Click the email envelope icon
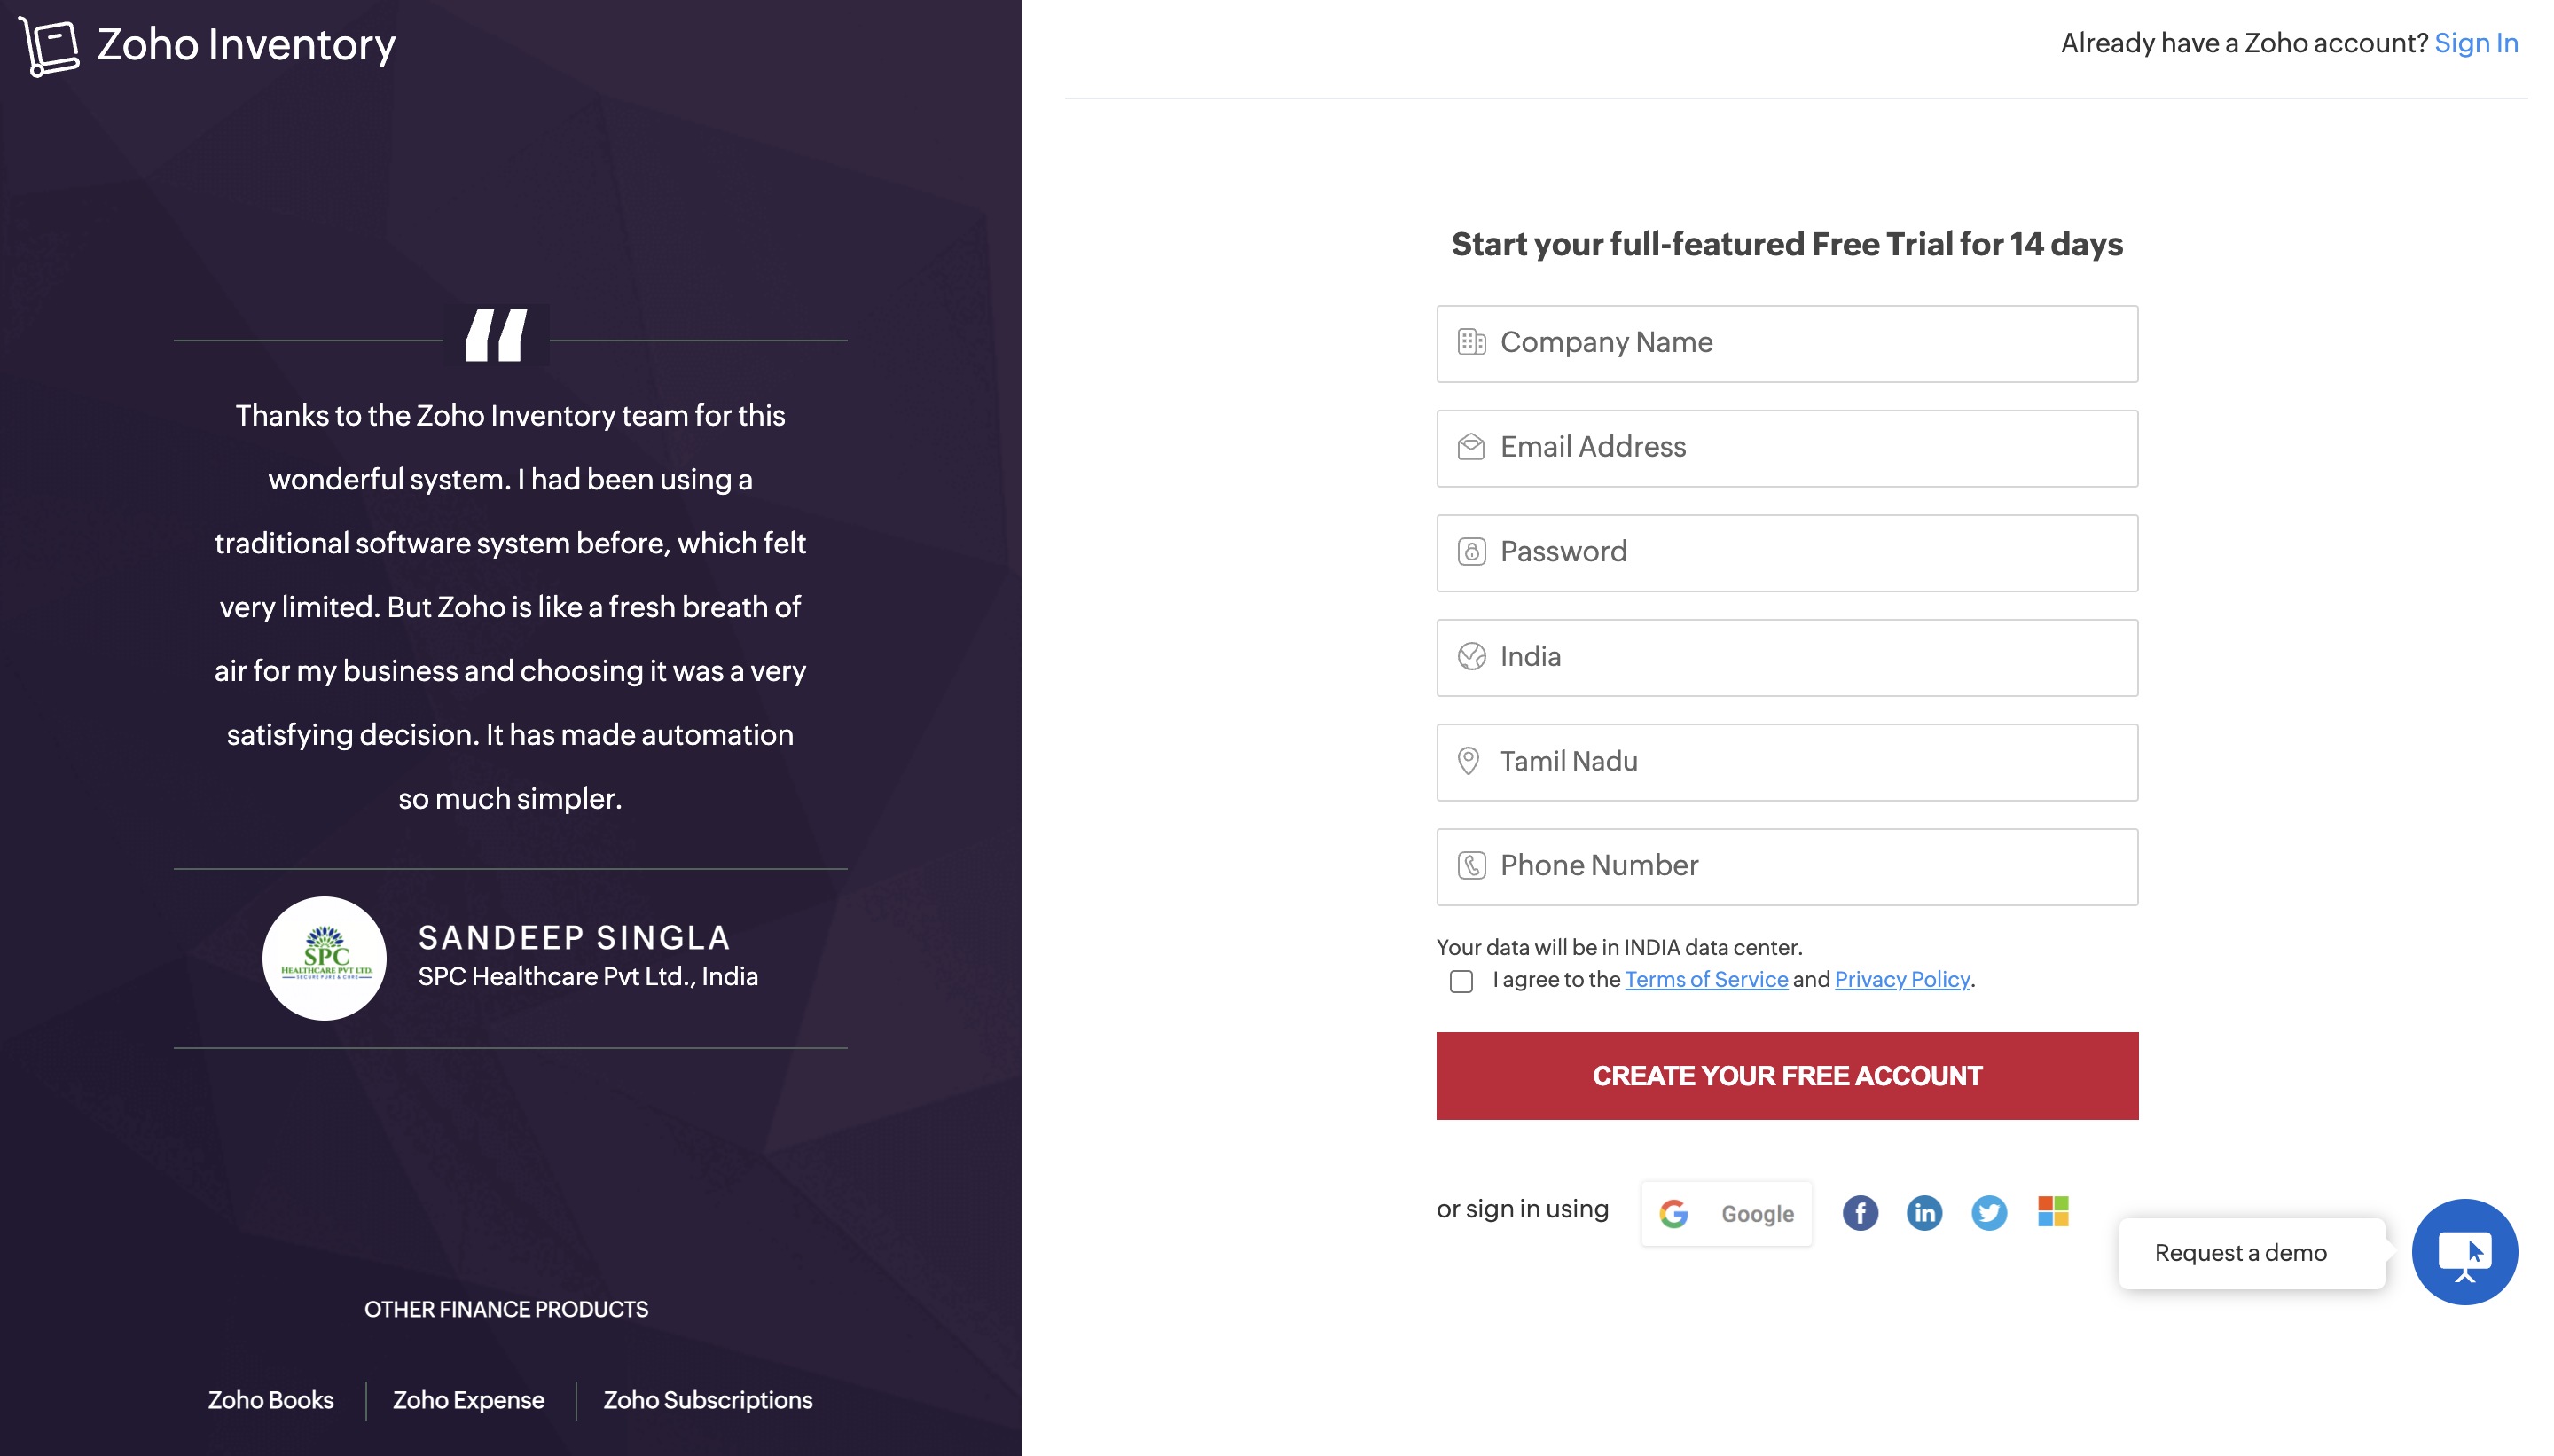Viewport: 2554px width, 1456px height. 1470,447
